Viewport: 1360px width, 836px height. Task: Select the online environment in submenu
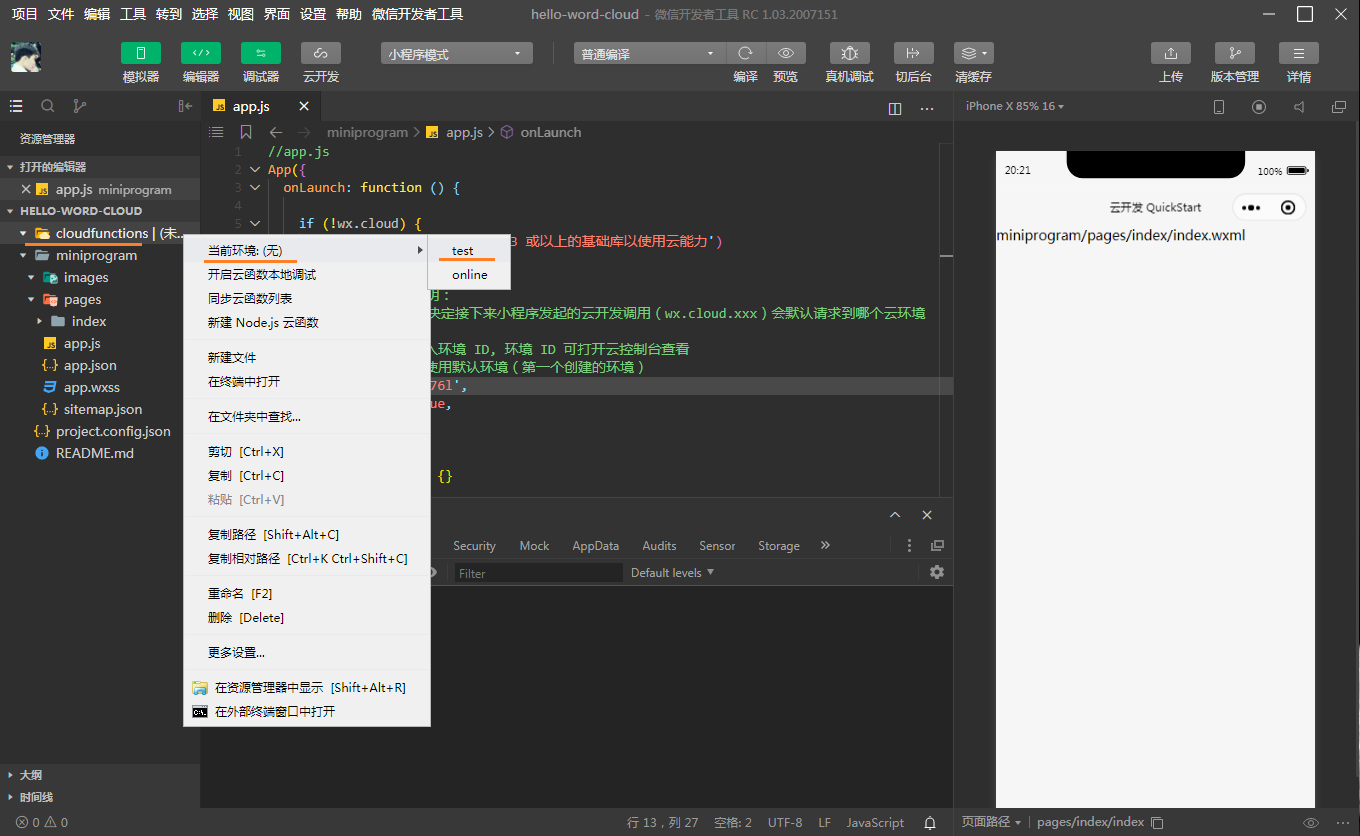469,275
